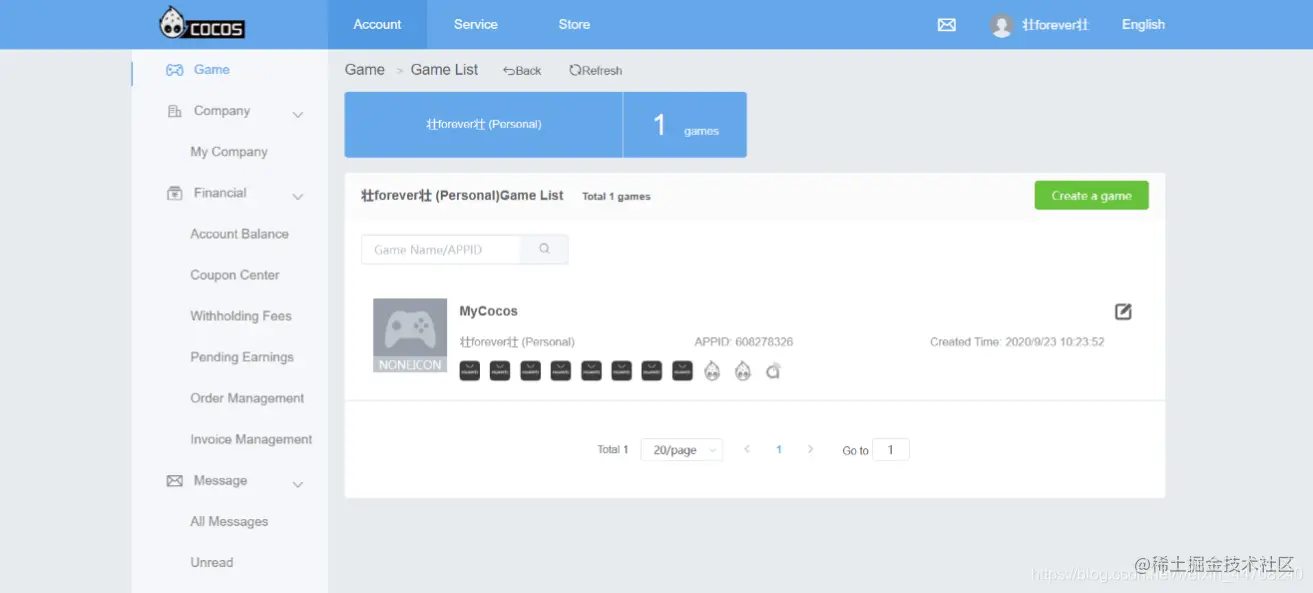Open Unread messages in sidebar
Screen dimensions: 1313x593
pyautogui.click(x=211, y=563)
